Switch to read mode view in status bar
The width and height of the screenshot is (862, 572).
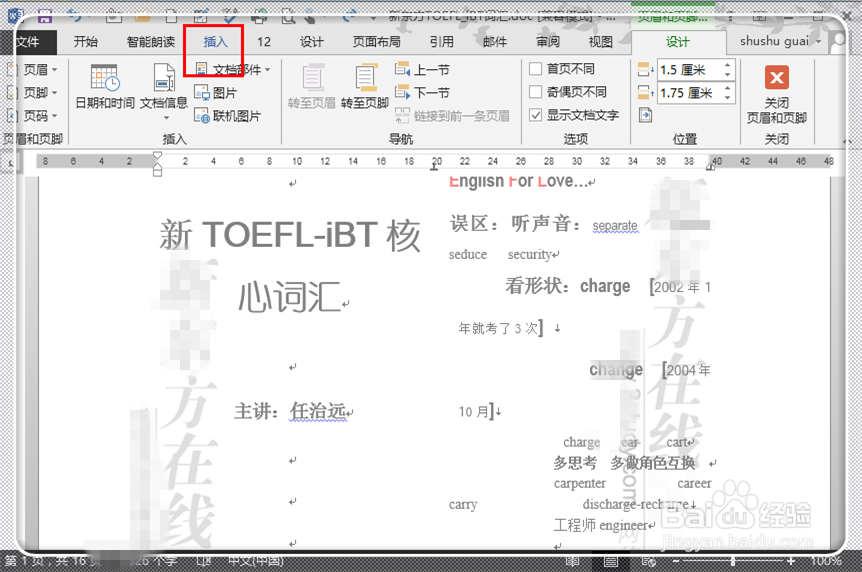click(x=573, y=561)
